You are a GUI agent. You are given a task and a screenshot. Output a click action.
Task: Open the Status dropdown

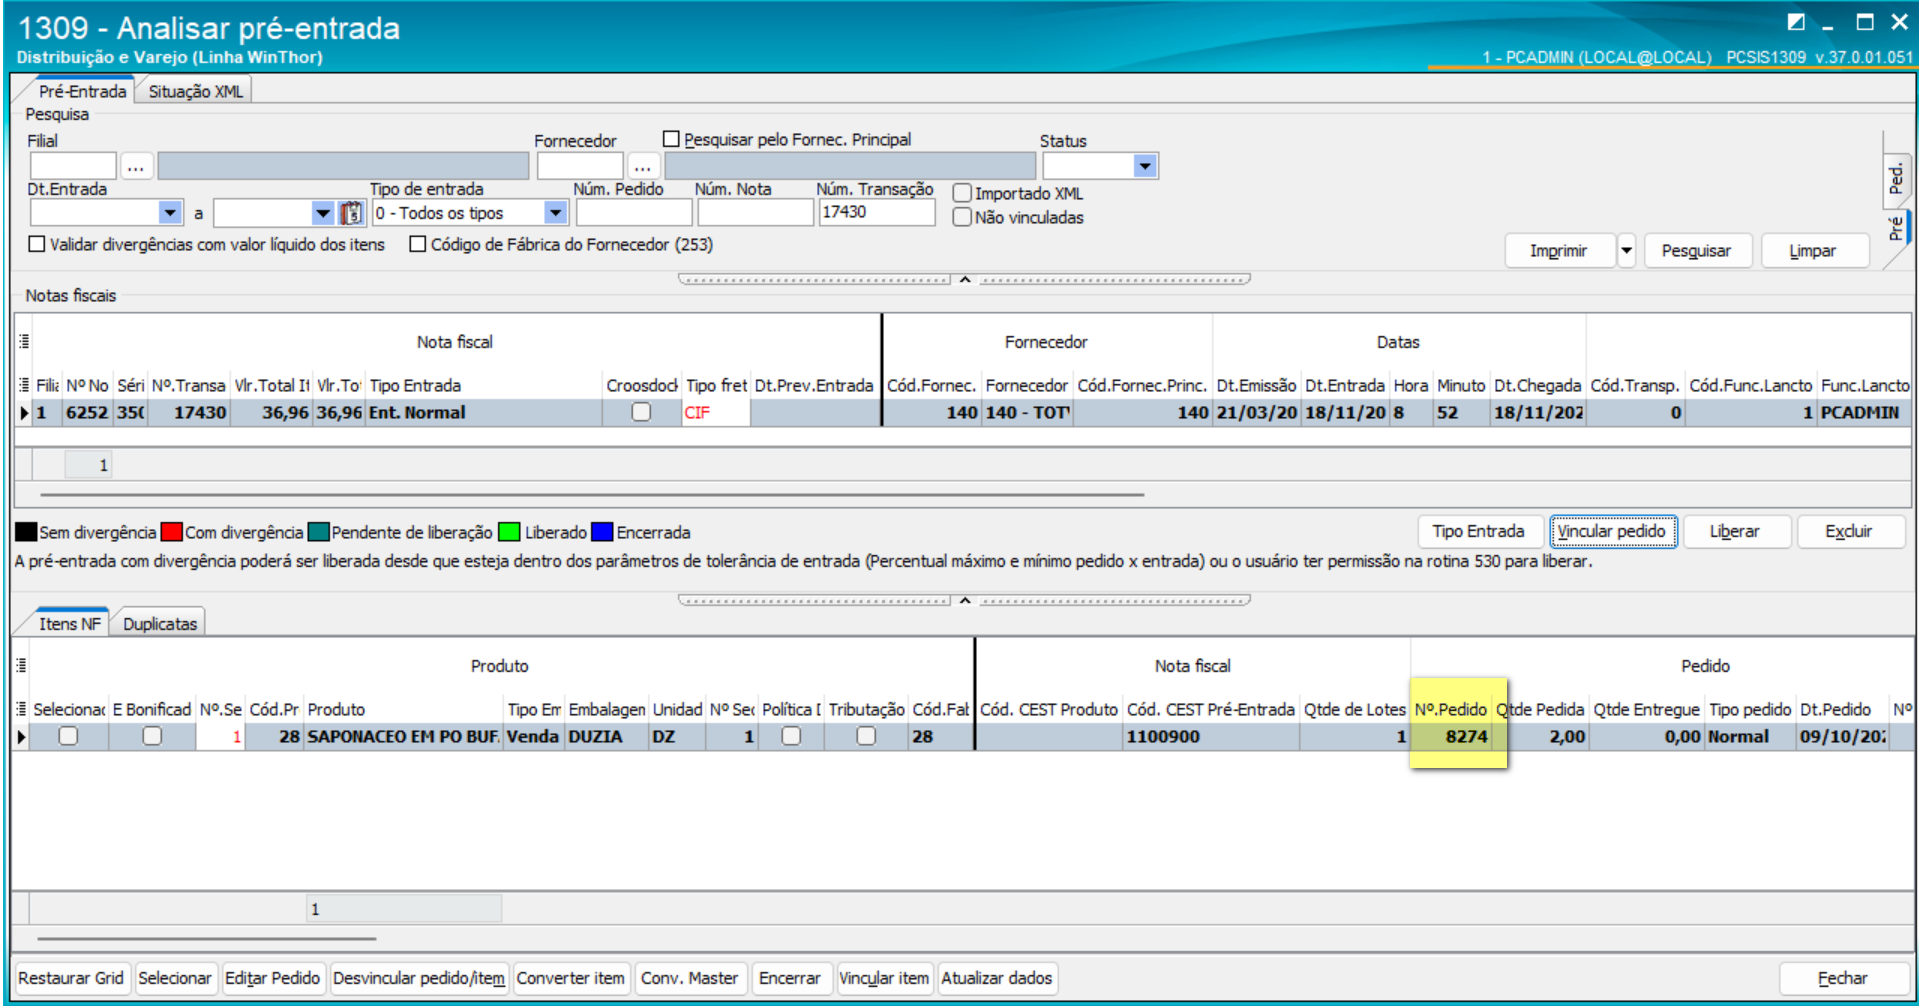tap(1146, 166)
